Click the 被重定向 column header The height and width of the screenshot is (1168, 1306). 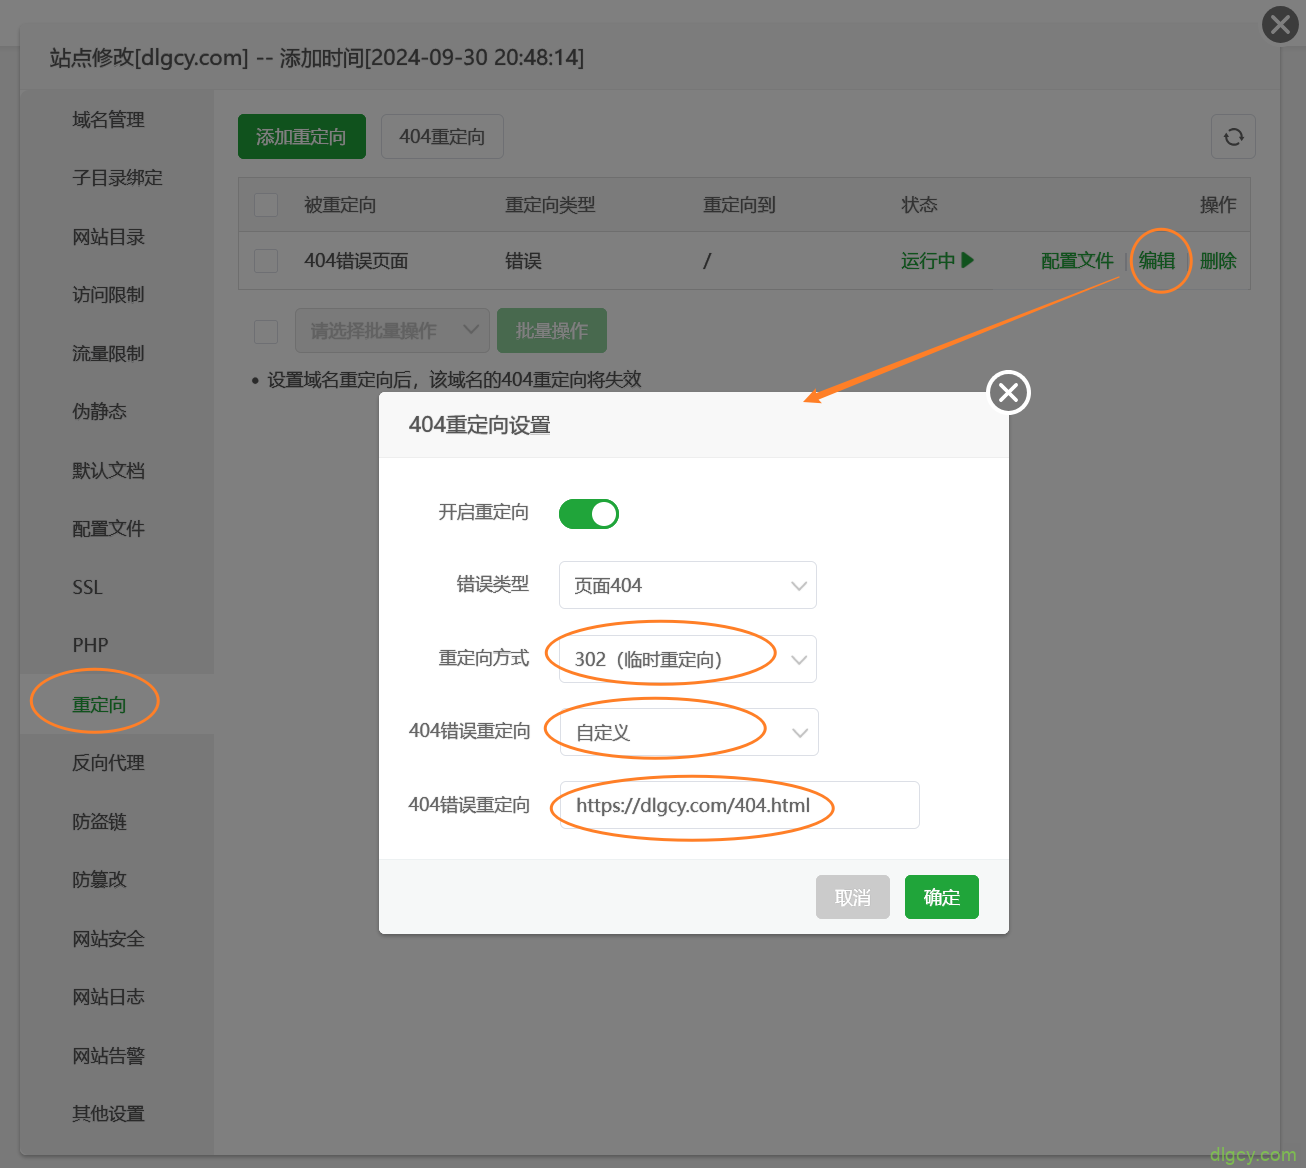point(340,205)
